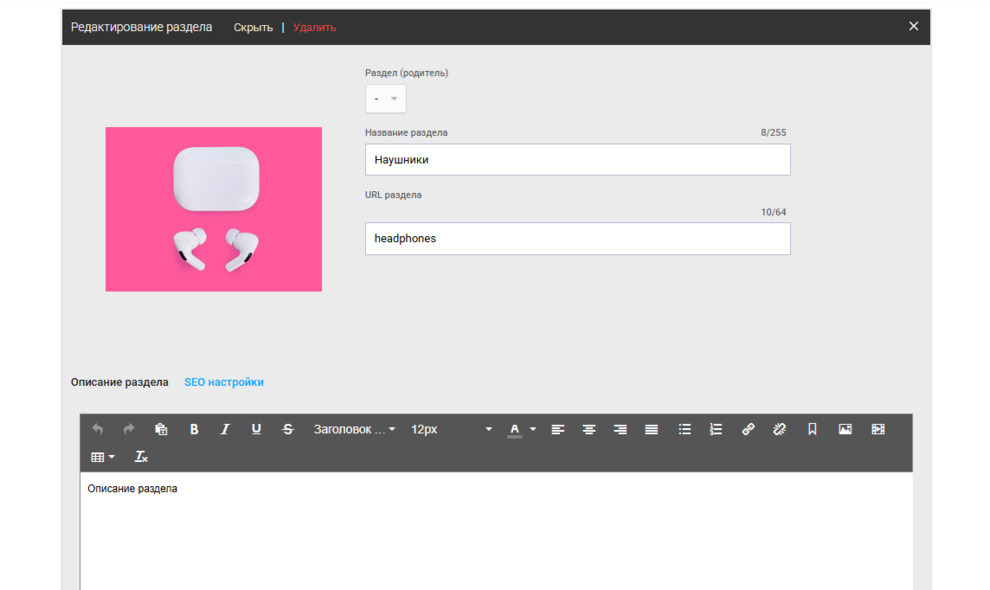The height and width of the screenshot is (590, 990).
Task: Apply the text color button A
Action: (x=515, y=430)
